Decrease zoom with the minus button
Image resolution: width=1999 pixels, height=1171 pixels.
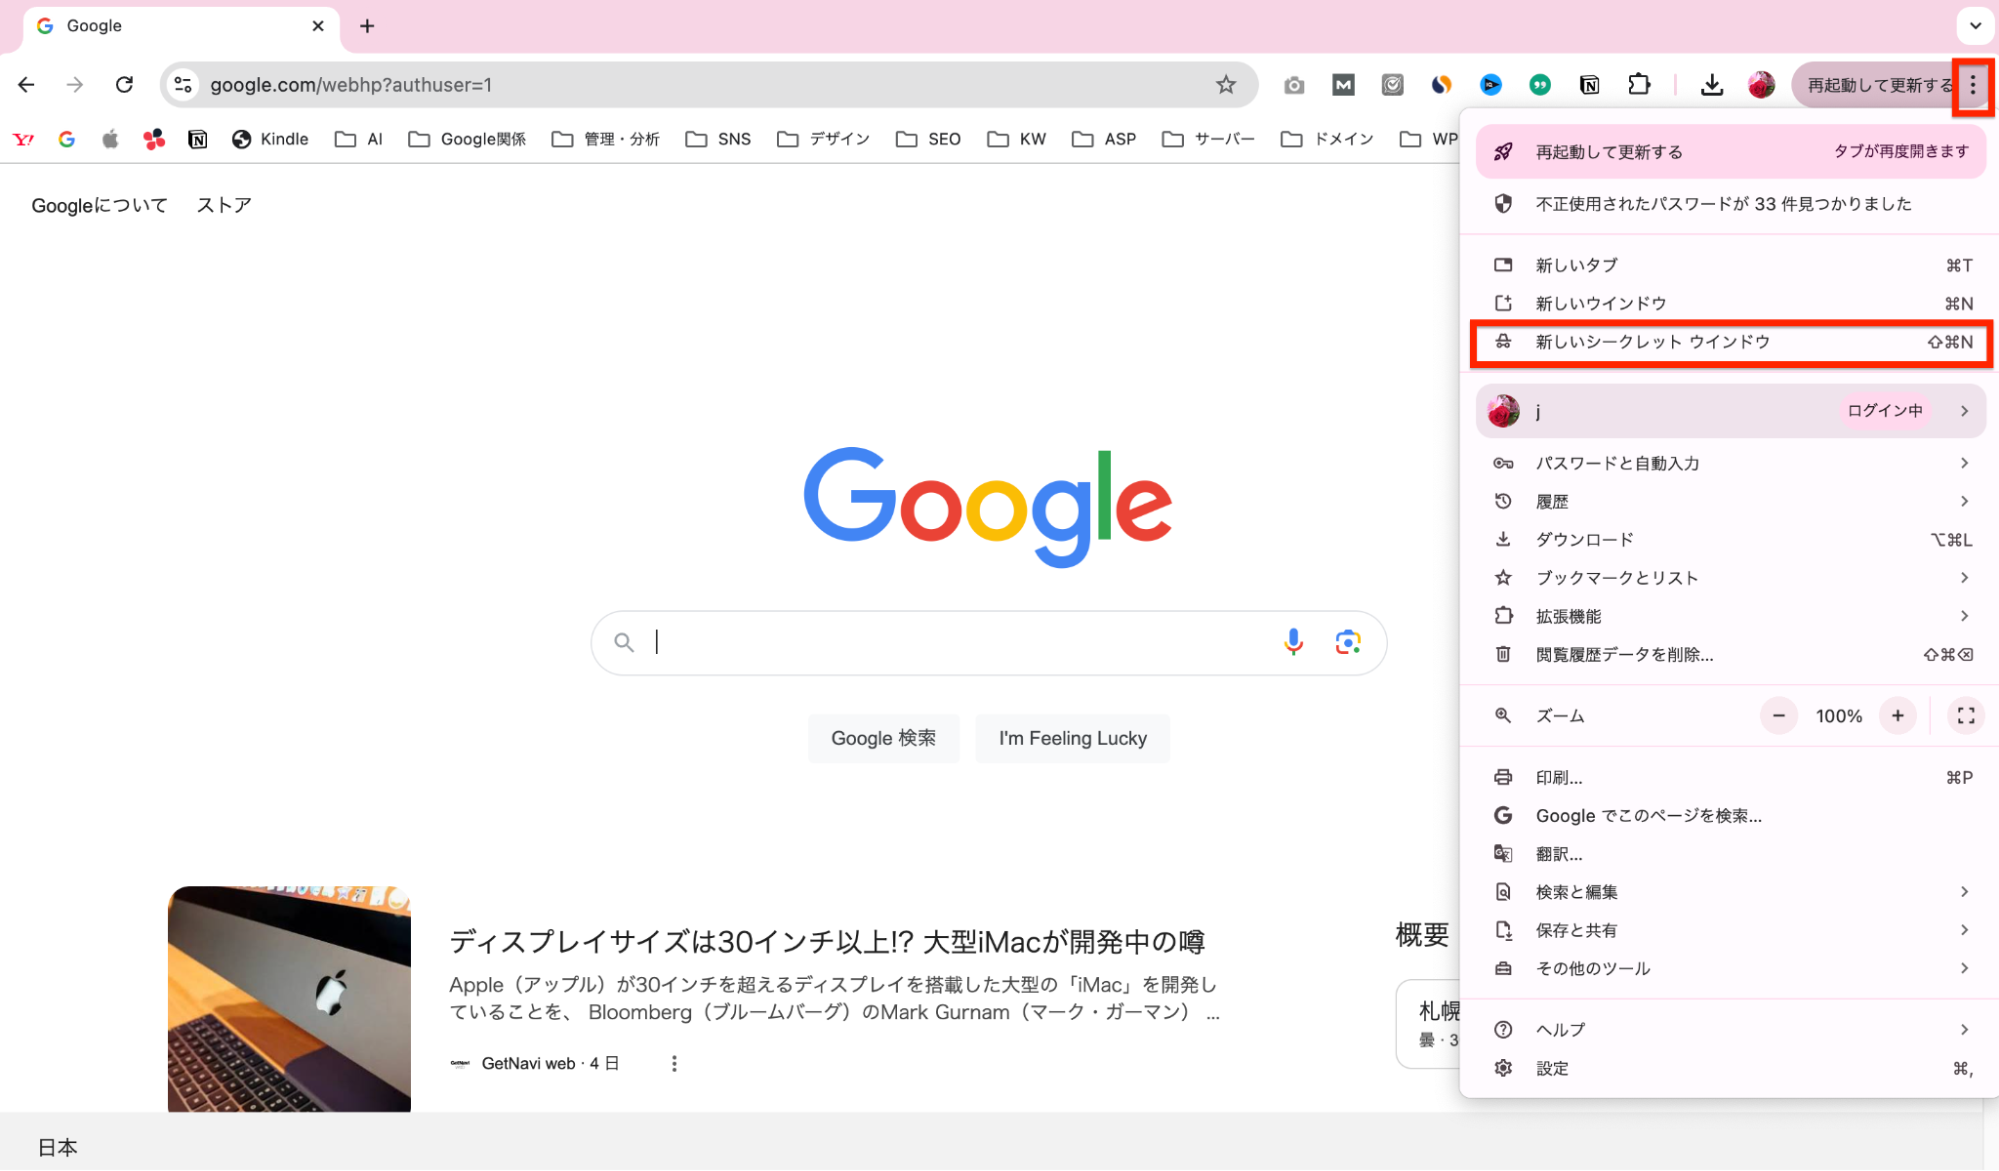pos(1778,715)
